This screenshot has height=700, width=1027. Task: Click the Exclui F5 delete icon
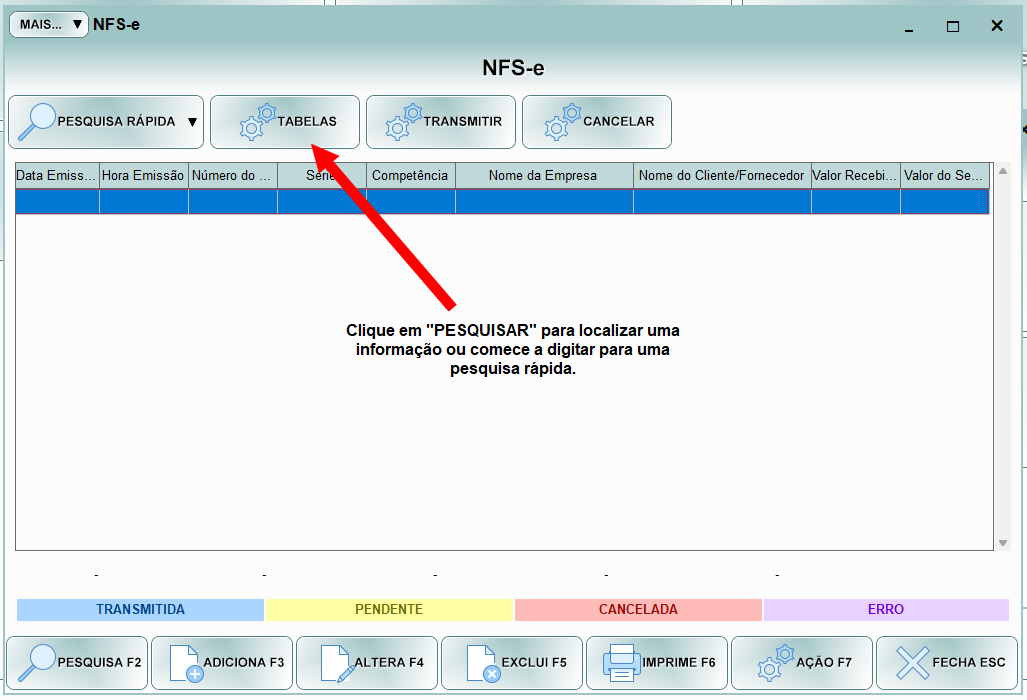tap(483, 662)
